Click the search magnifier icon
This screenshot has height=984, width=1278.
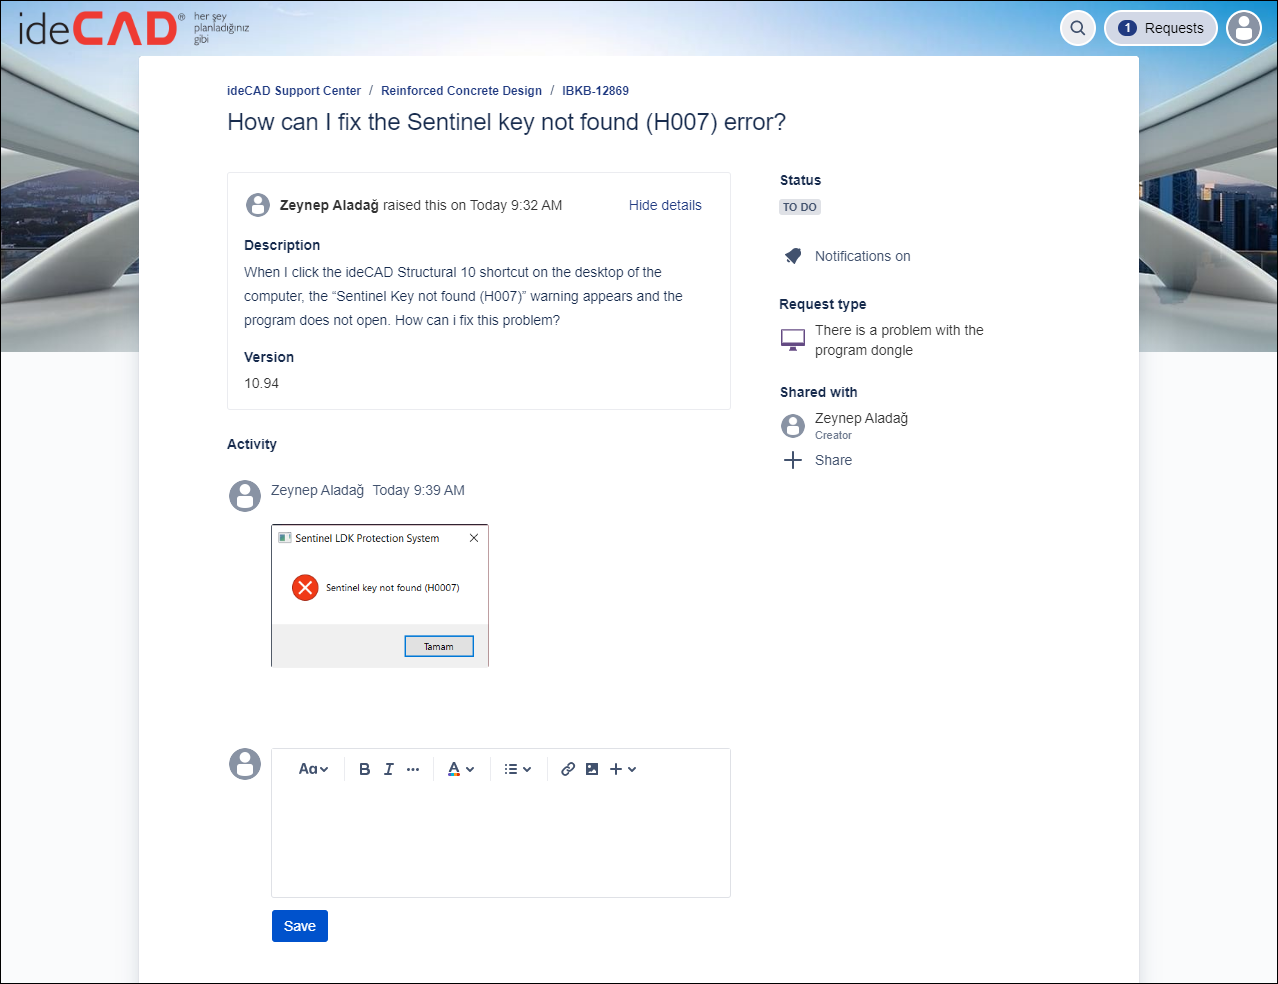1077,28
